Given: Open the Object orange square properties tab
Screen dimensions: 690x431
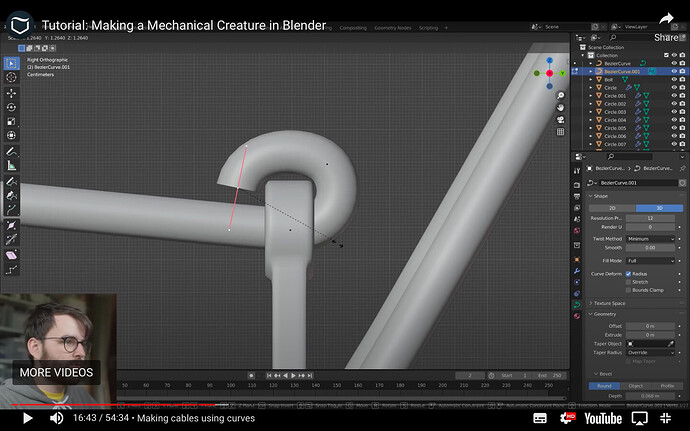Looking at the screenshot, I should [577, 260].
